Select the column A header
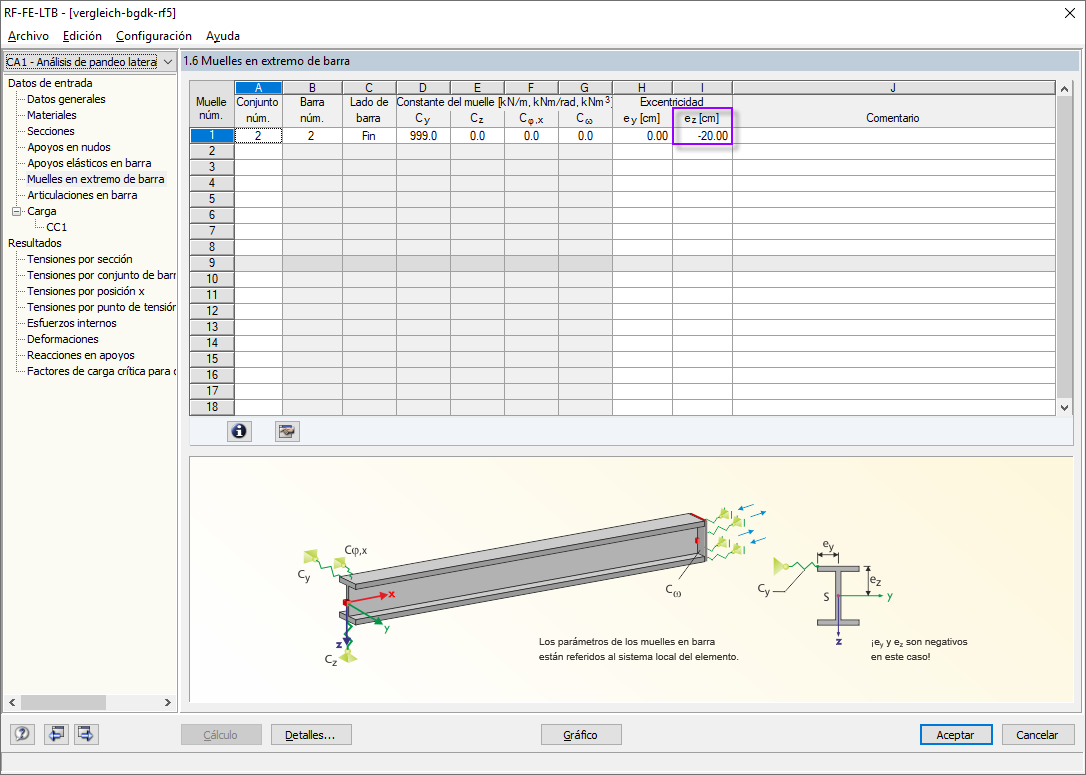 [258, 88]
